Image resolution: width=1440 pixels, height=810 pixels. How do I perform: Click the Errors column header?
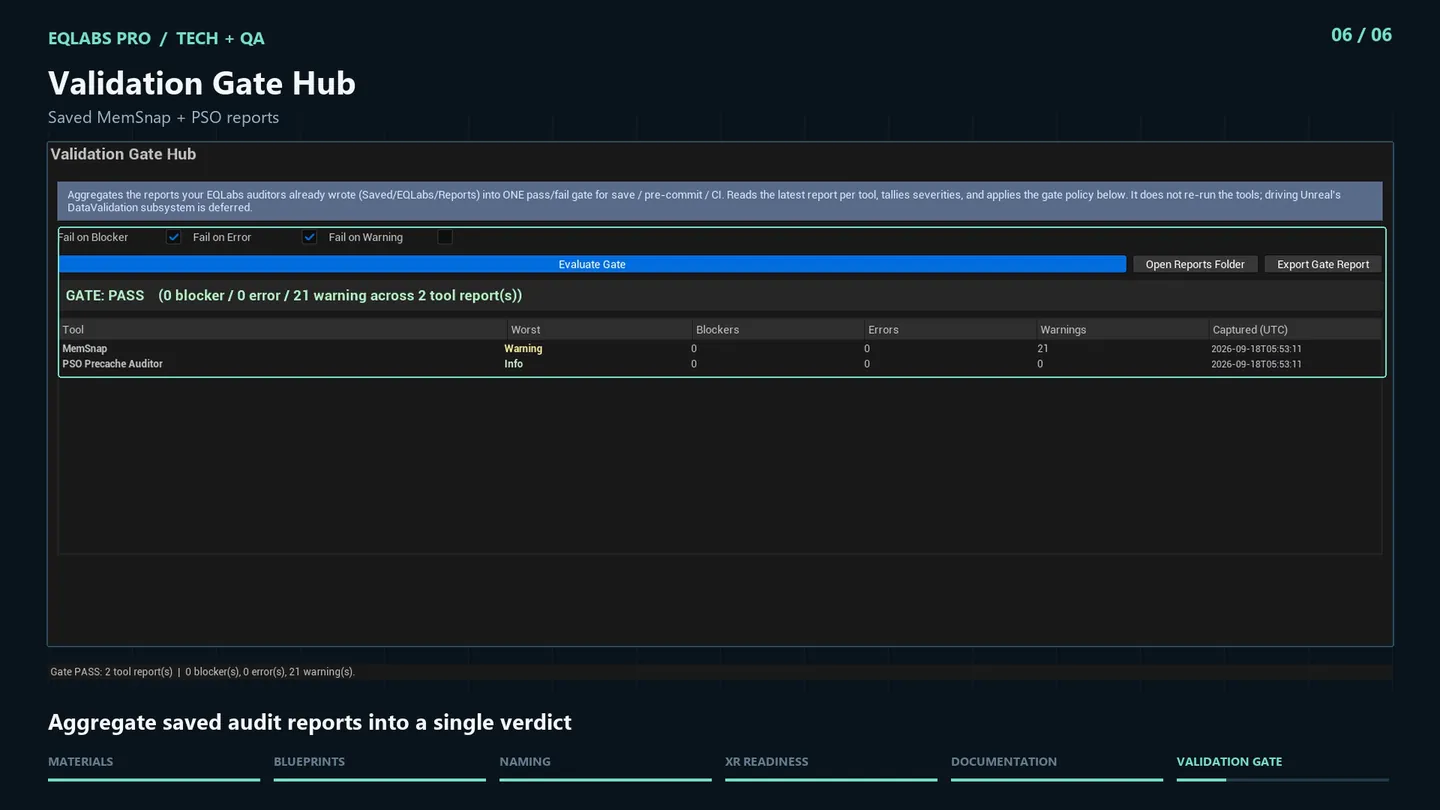tap(950, 329)
